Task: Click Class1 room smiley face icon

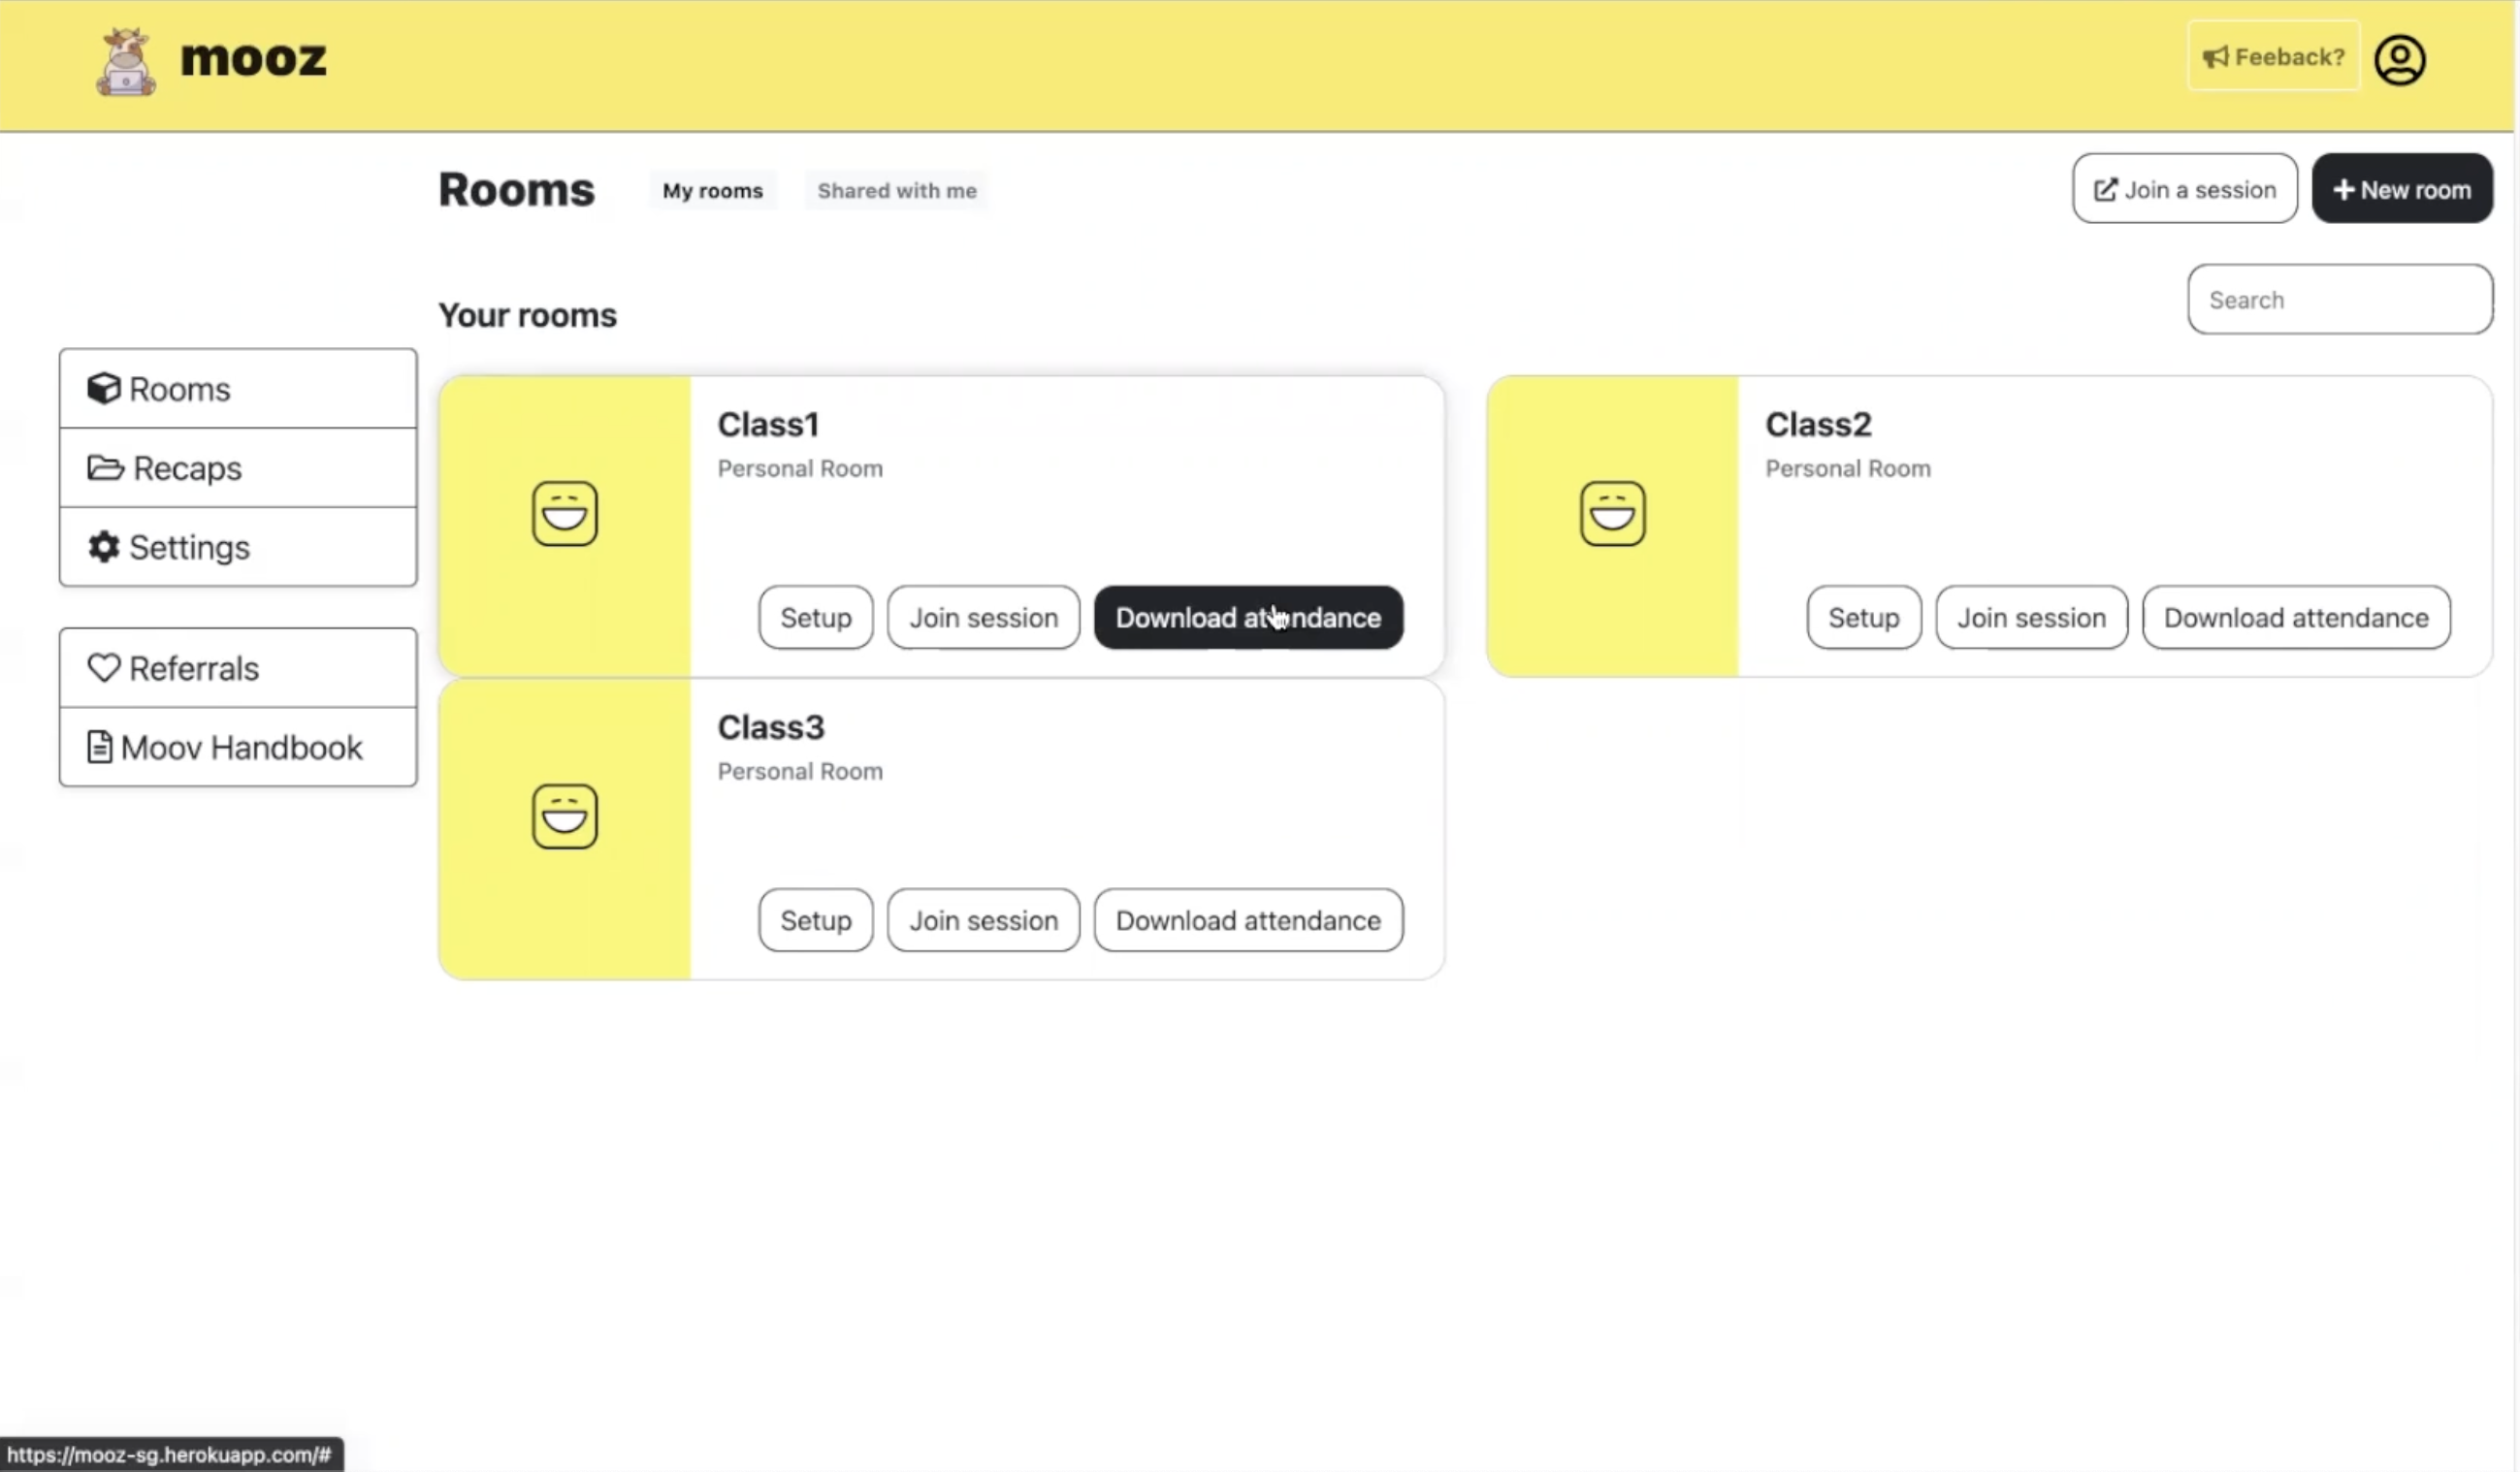Action: pyautogui.click(x=564, y=513)
